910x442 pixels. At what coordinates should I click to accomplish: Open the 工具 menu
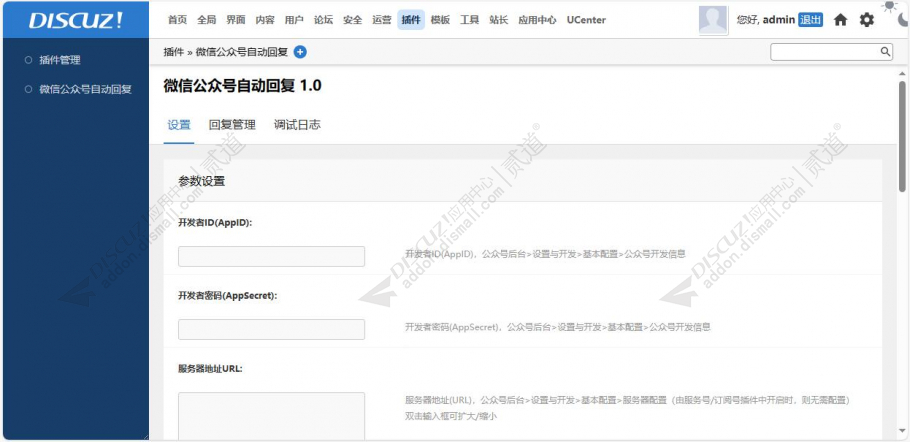point(470,20)
